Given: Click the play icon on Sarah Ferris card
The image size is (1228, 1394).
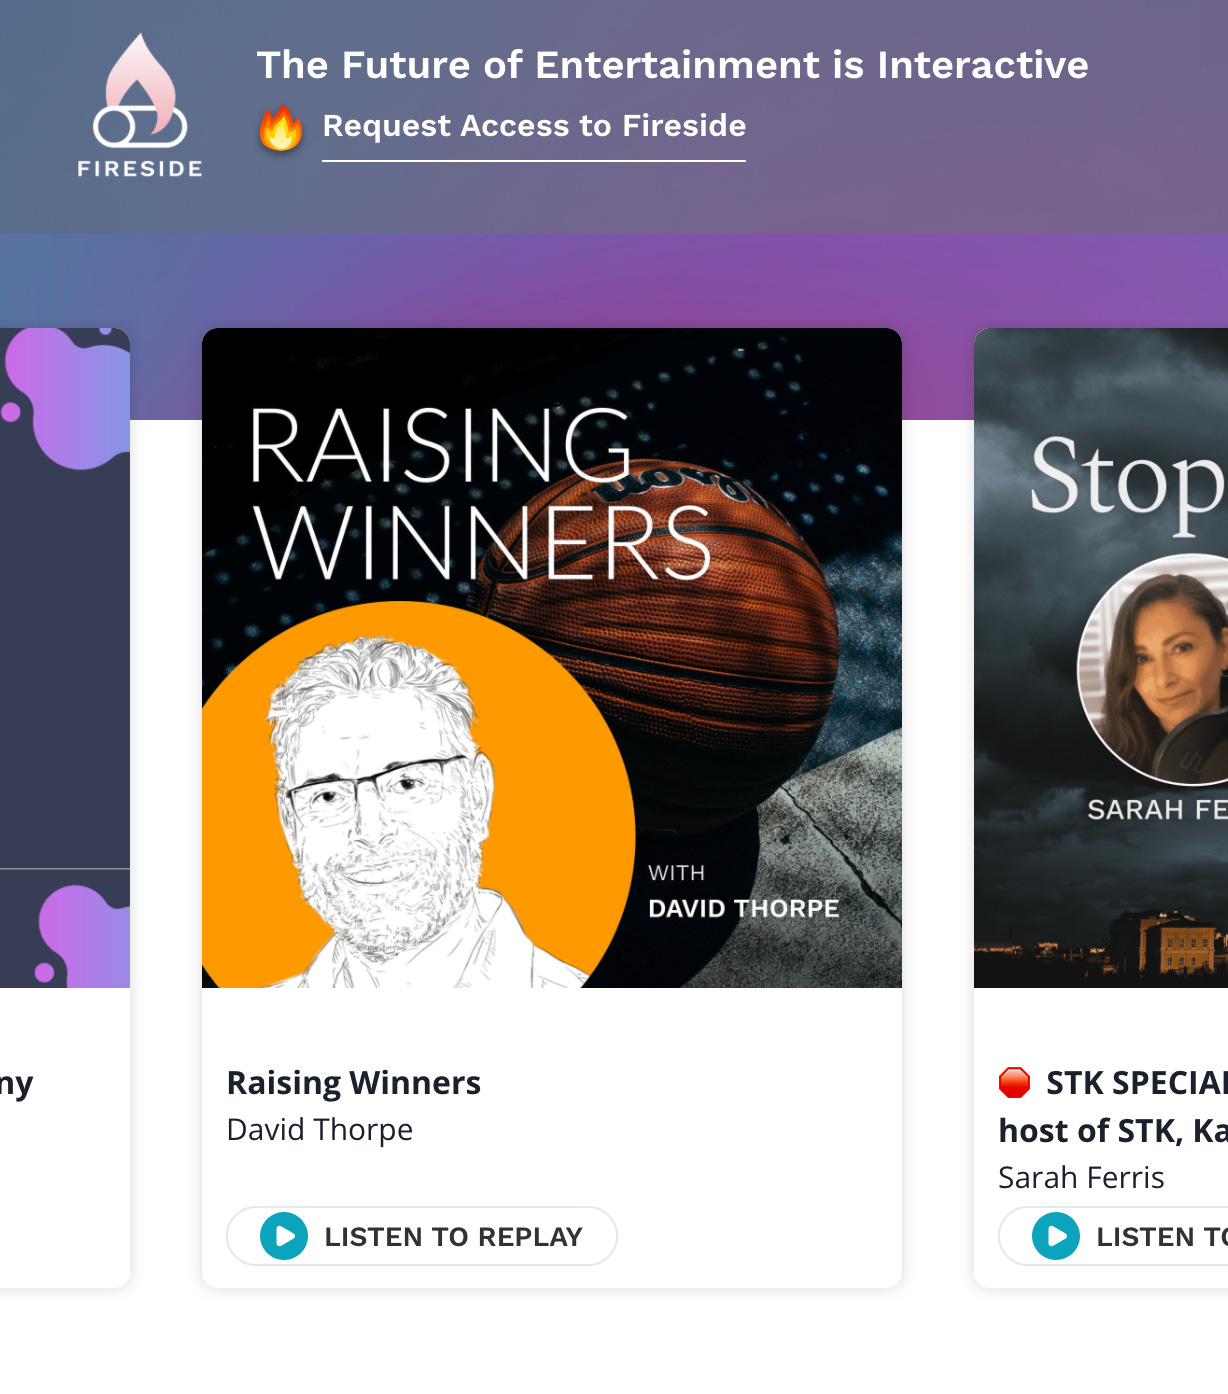Looking at the screenshot, I should tap(1056, 1236).
